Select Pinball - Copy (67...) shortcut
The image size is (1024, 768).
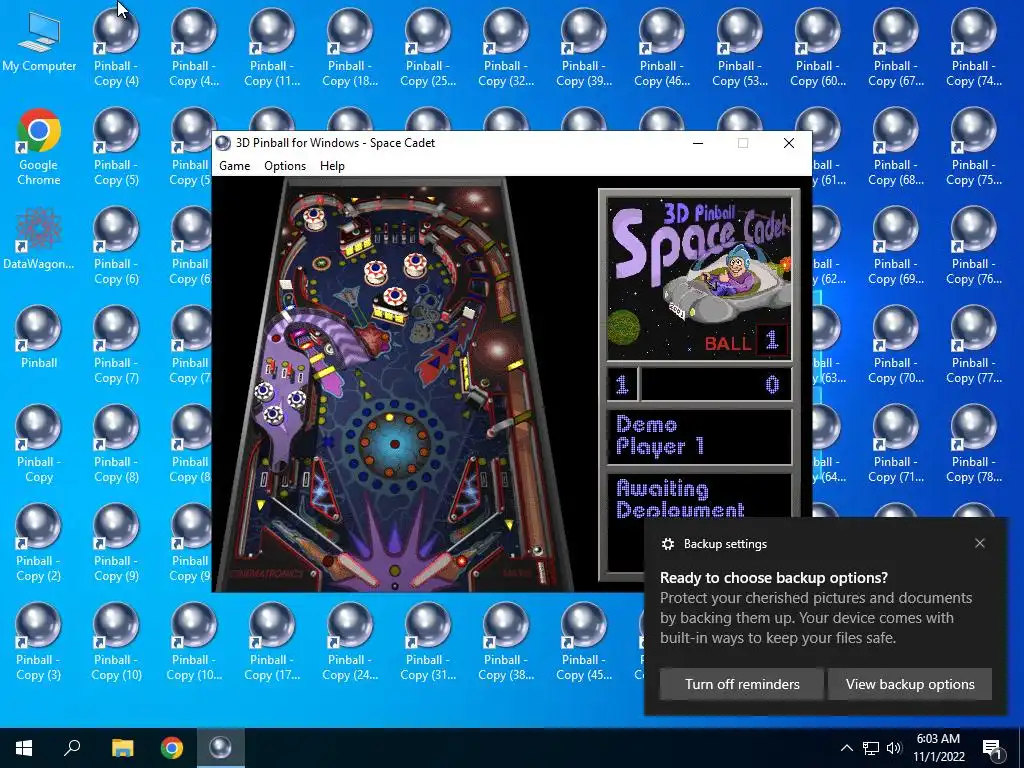click(x=896, y=48)
